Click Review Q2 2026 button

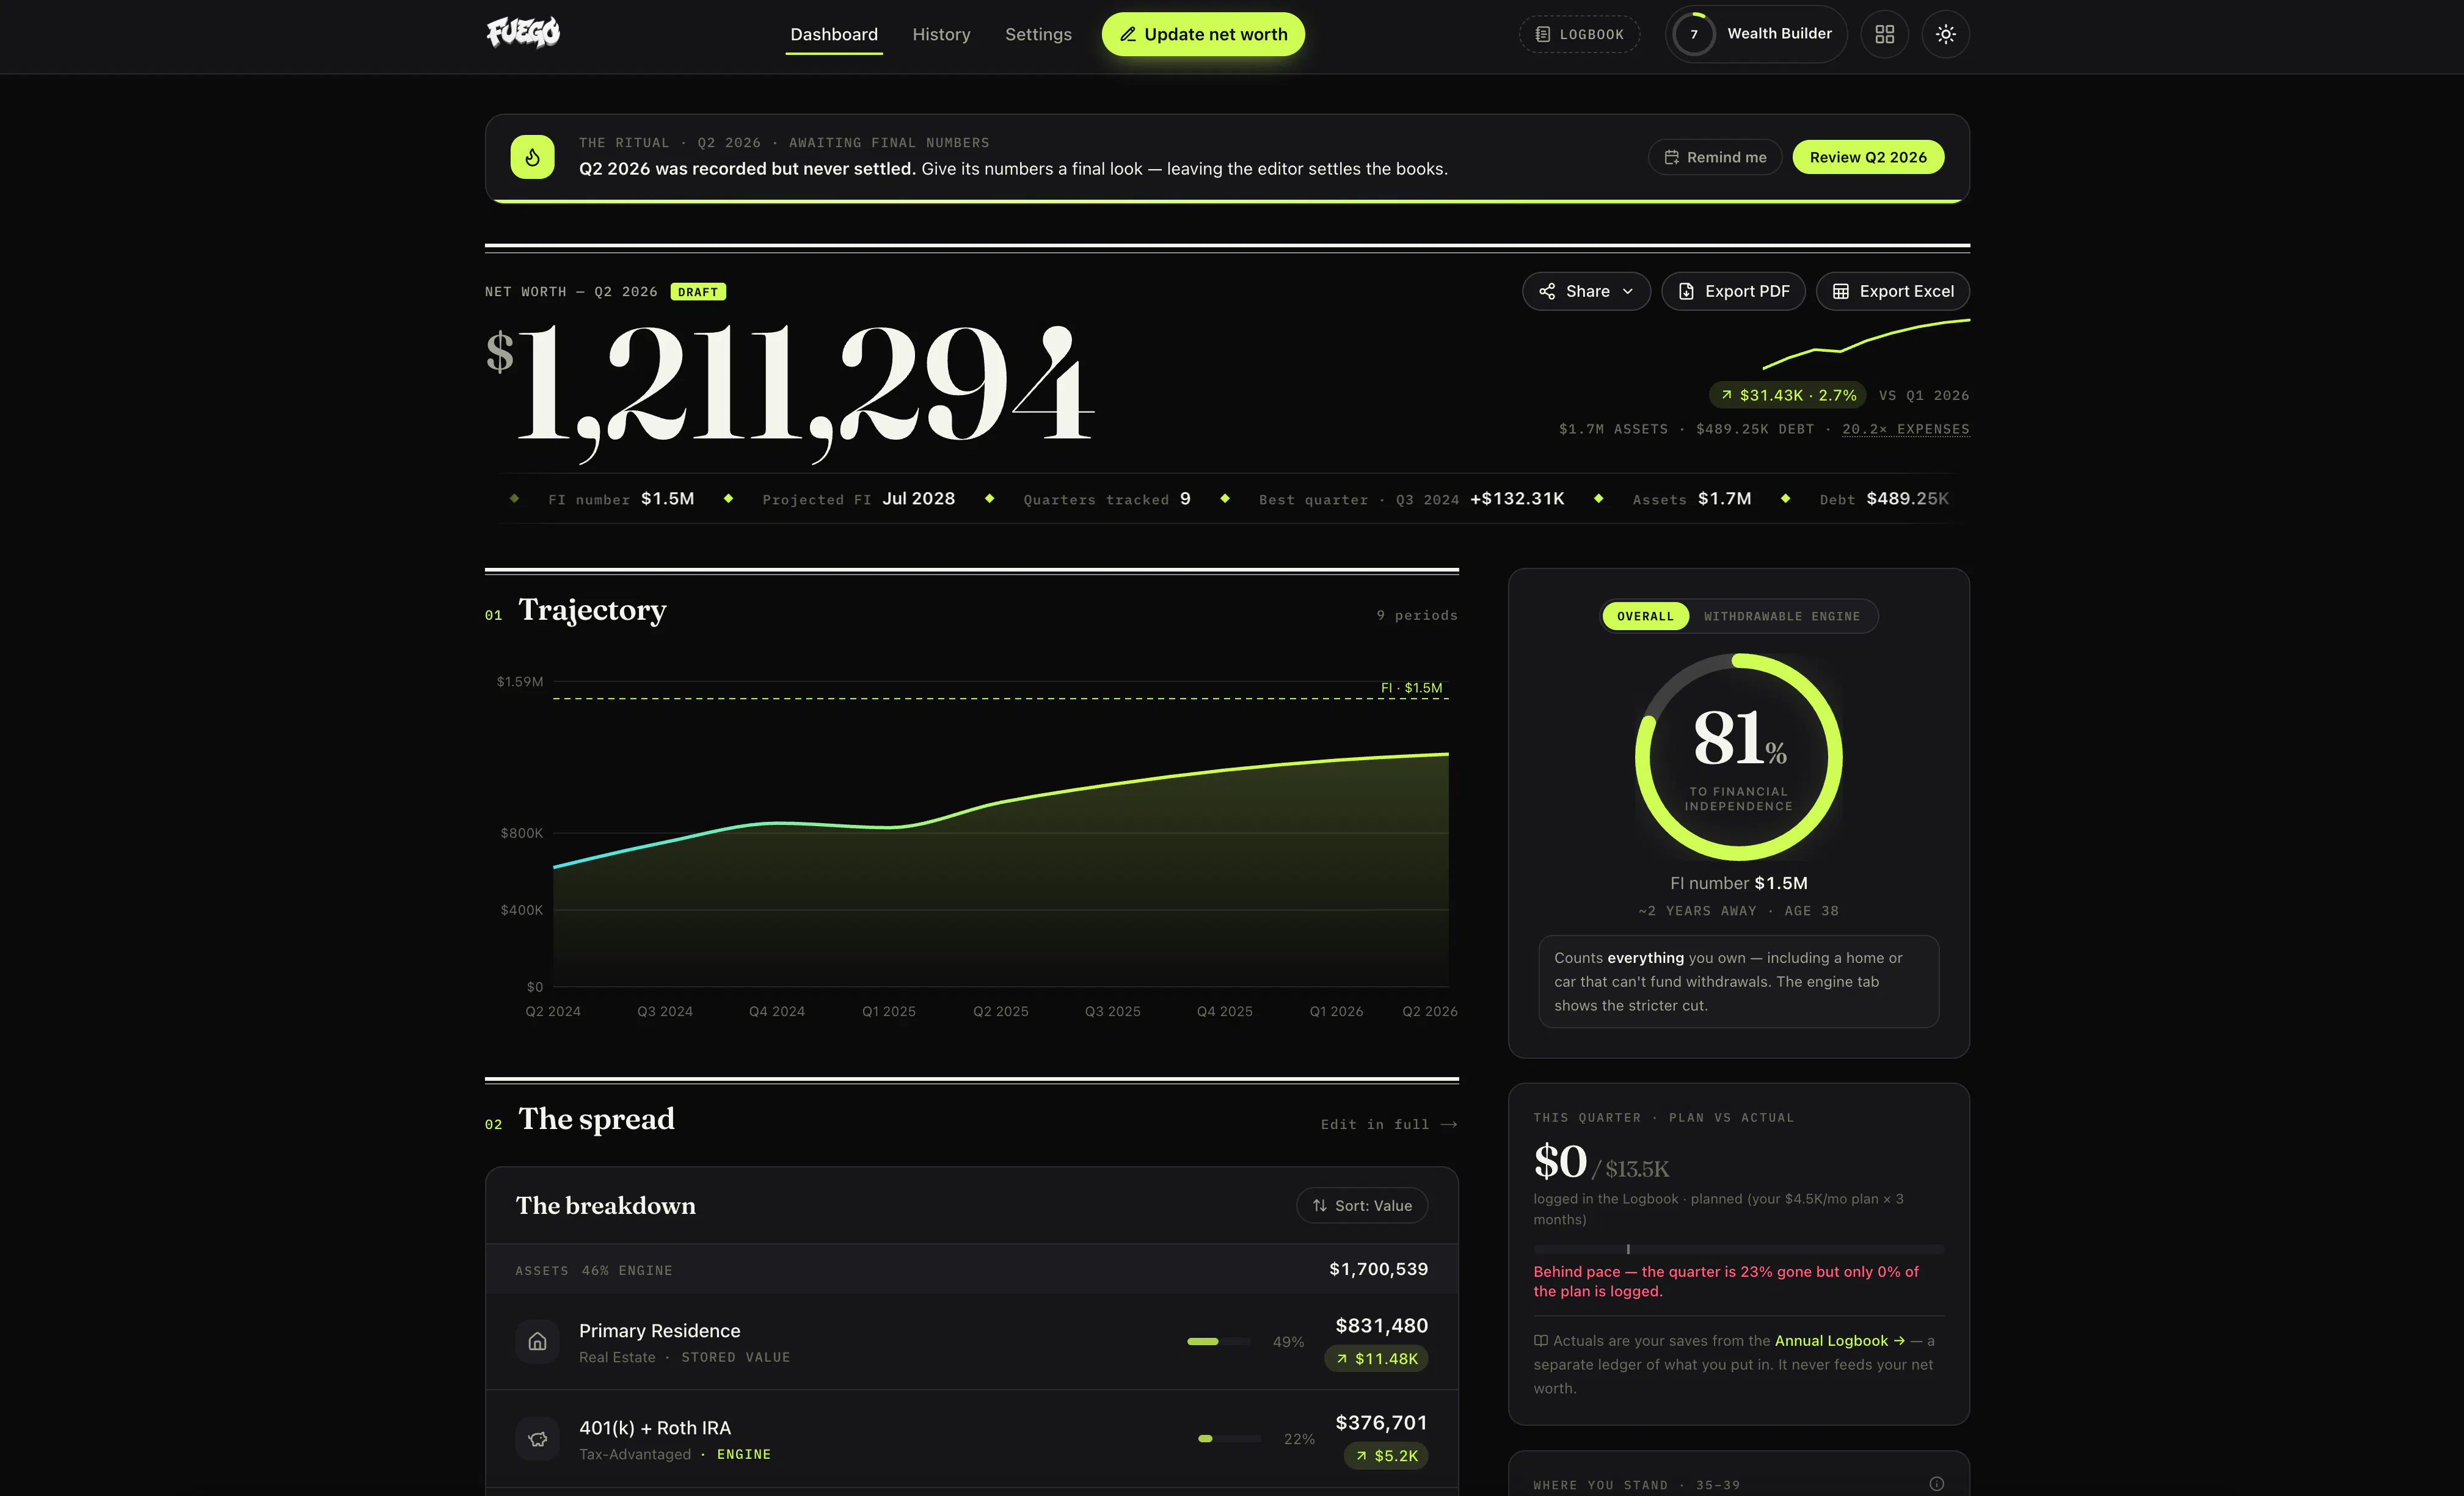(1868, 157)
